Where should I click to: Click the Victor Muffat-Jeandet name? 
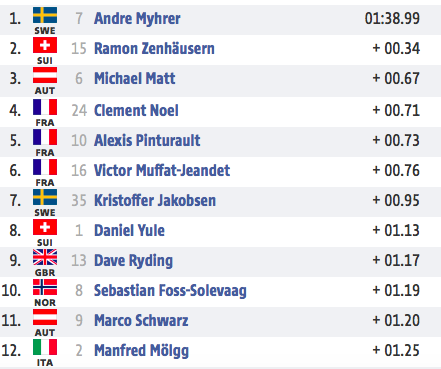pyautogui.click(x=162, y=170)
